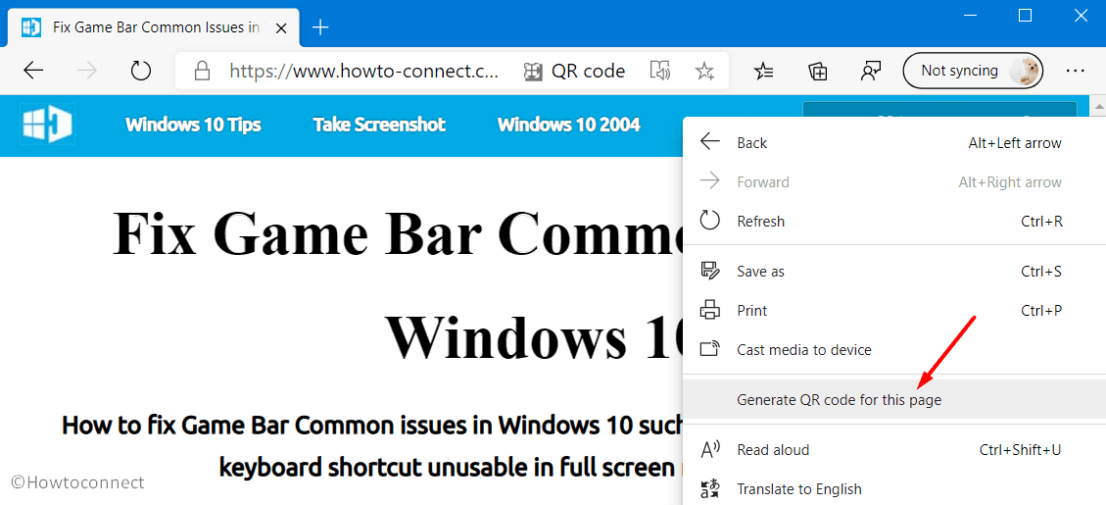Open the Settings and more ellipsis menu
The width and height of the screenshot is (1106, 505).
pyautogui.click(x=1075, y=71)
